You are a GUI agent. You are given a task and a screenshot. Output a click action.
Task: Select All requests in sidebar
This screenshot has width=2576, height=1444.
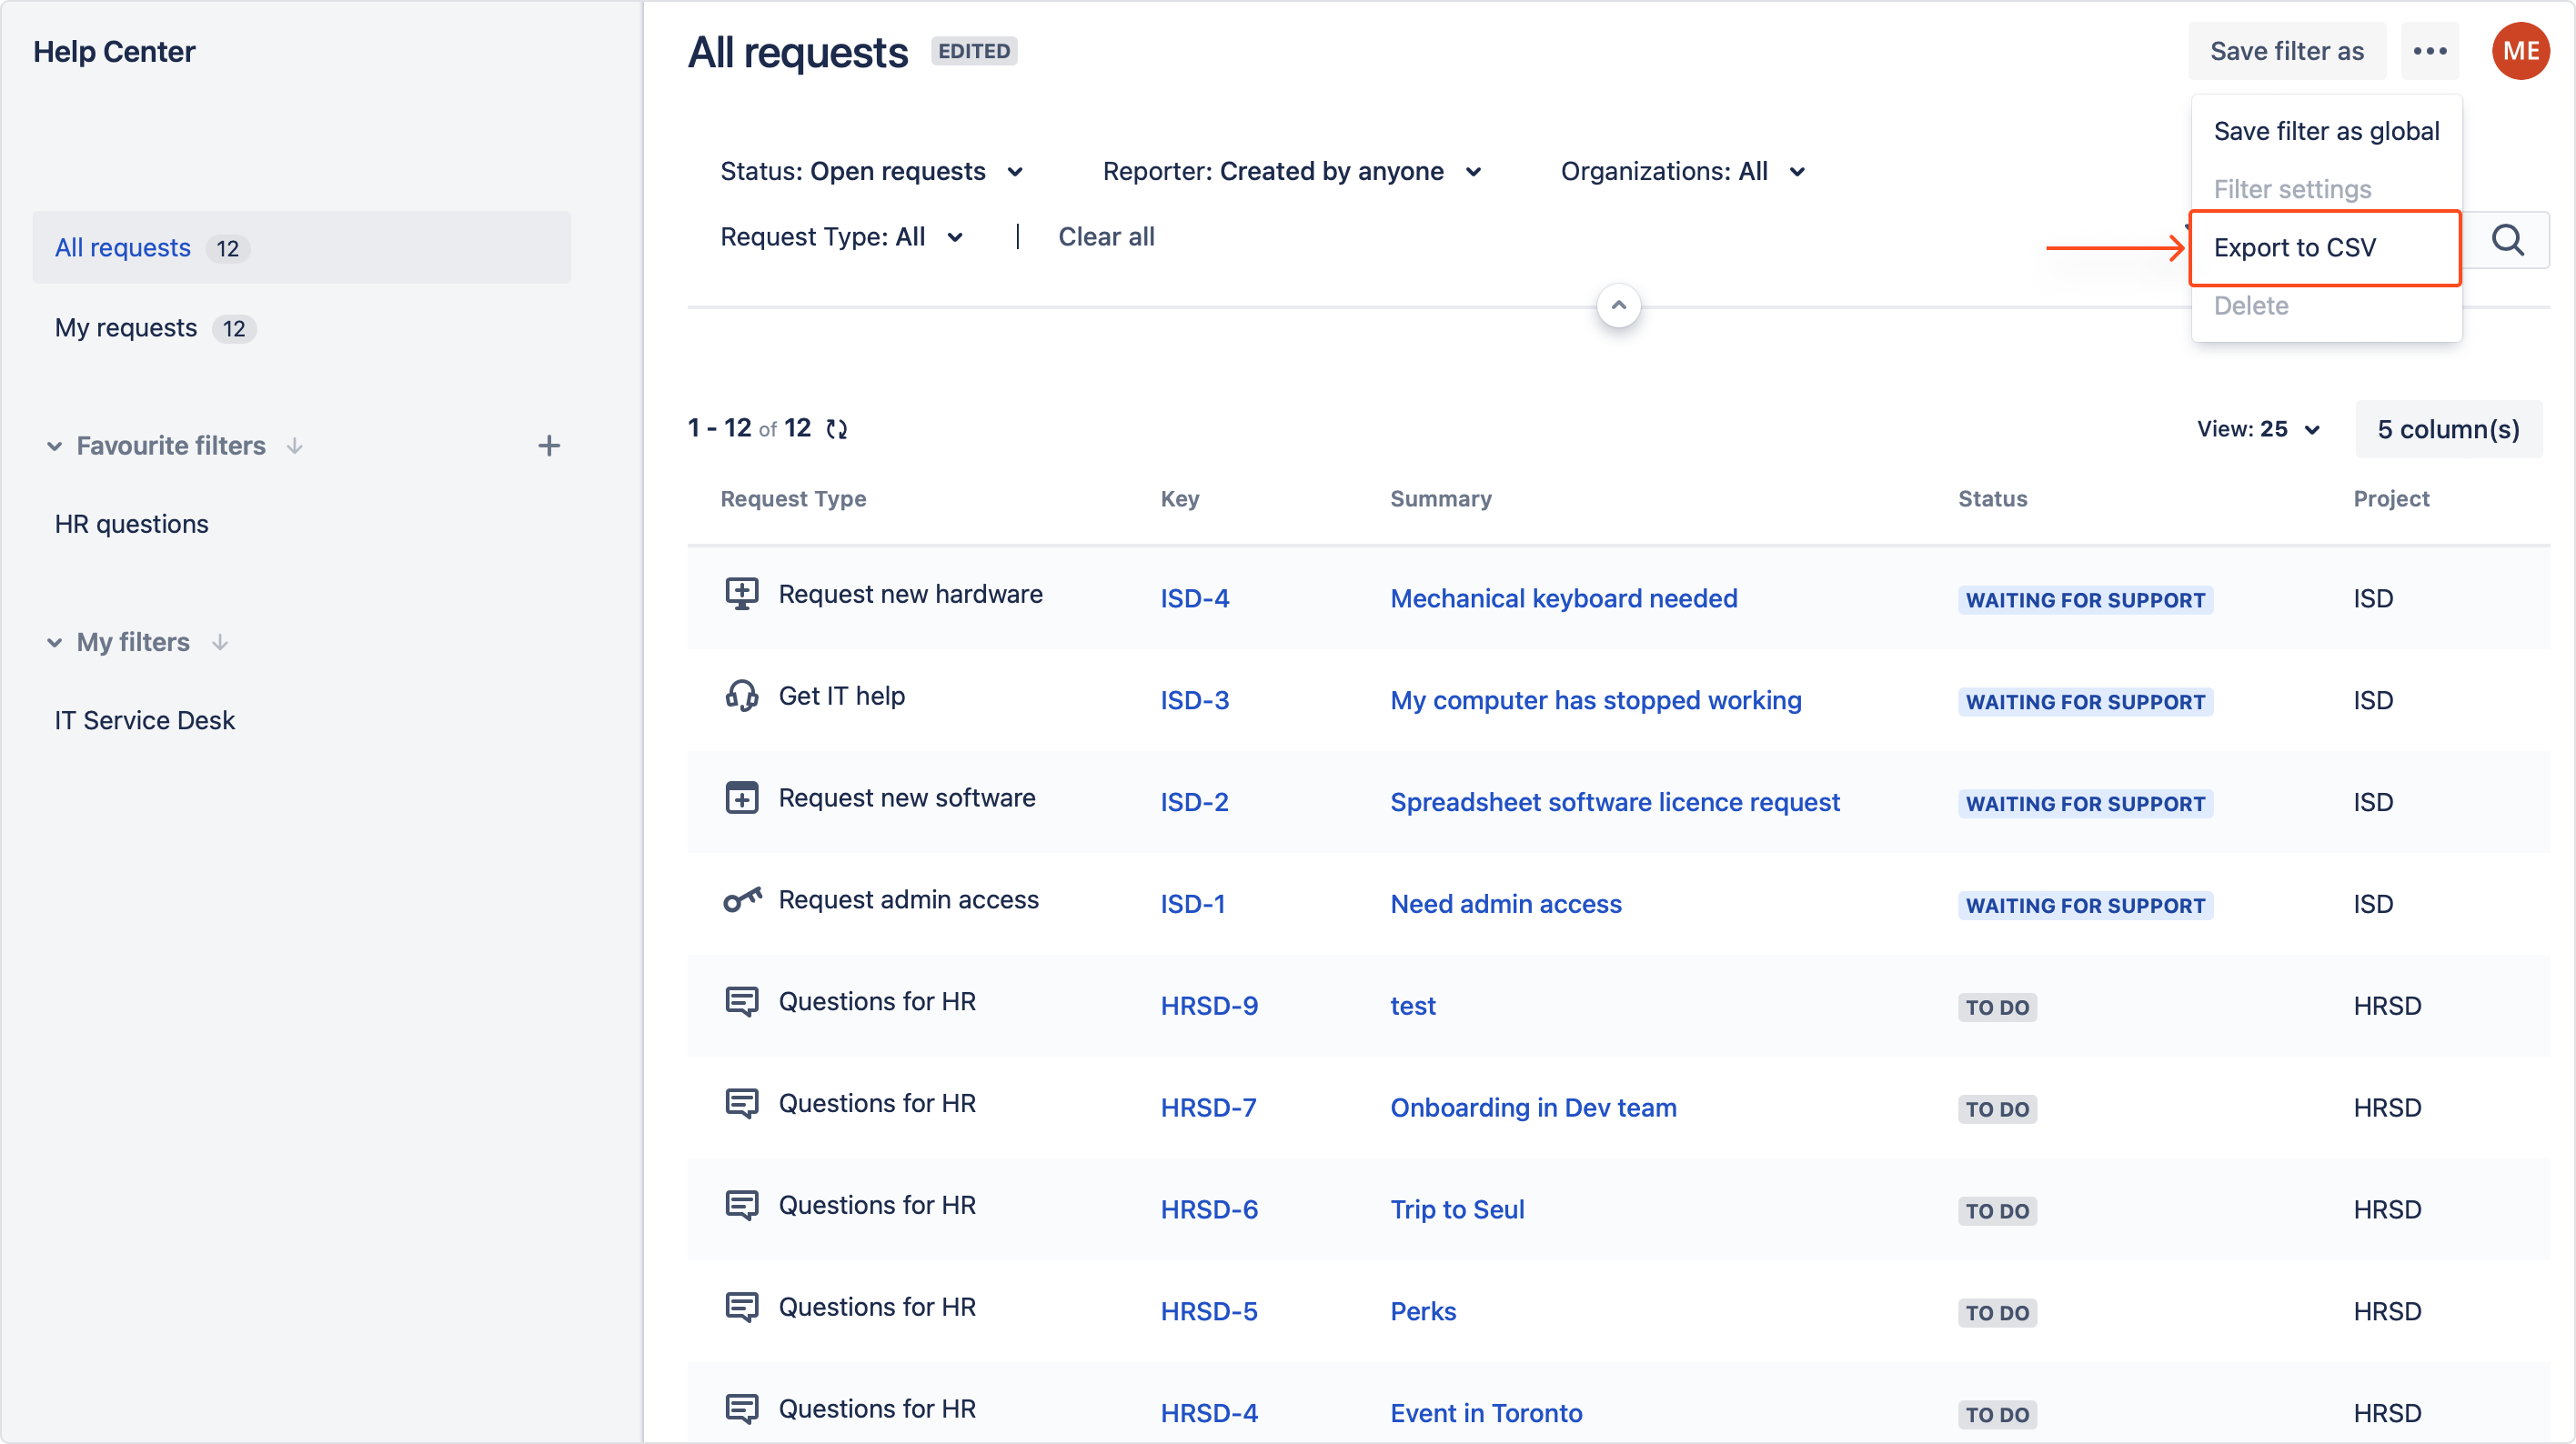click(x=301, y=248)
